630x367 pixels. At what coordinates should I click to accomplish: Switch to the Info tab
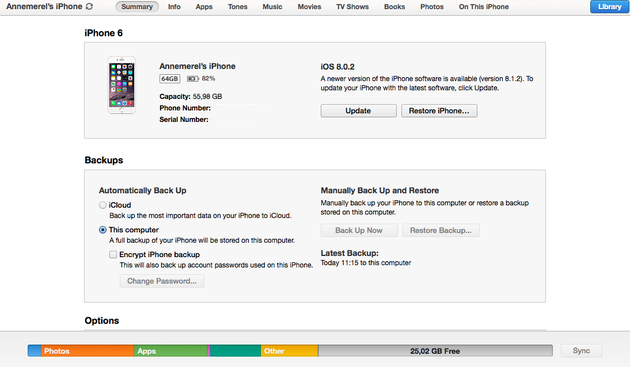pyautogui.click(x=174, y=7)
